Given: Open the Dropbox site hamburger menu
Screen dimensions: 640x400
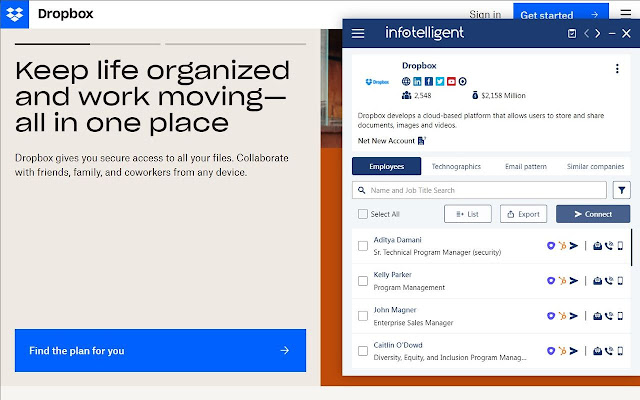Looking at the screenshot, I should click(626, 13).
